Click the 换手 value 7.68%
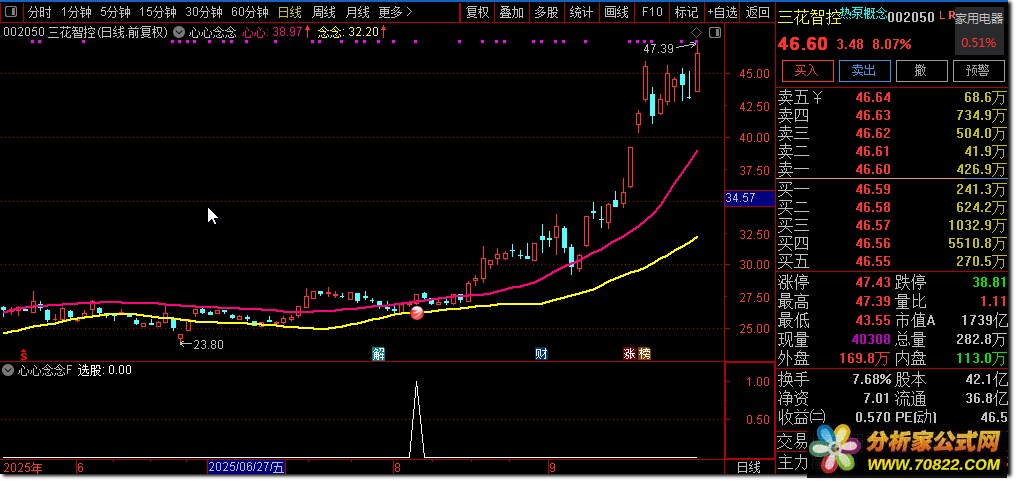Image resolution: width=1017 pixels, height=481 pixels. pyautogui.click(x=871, y=379)
